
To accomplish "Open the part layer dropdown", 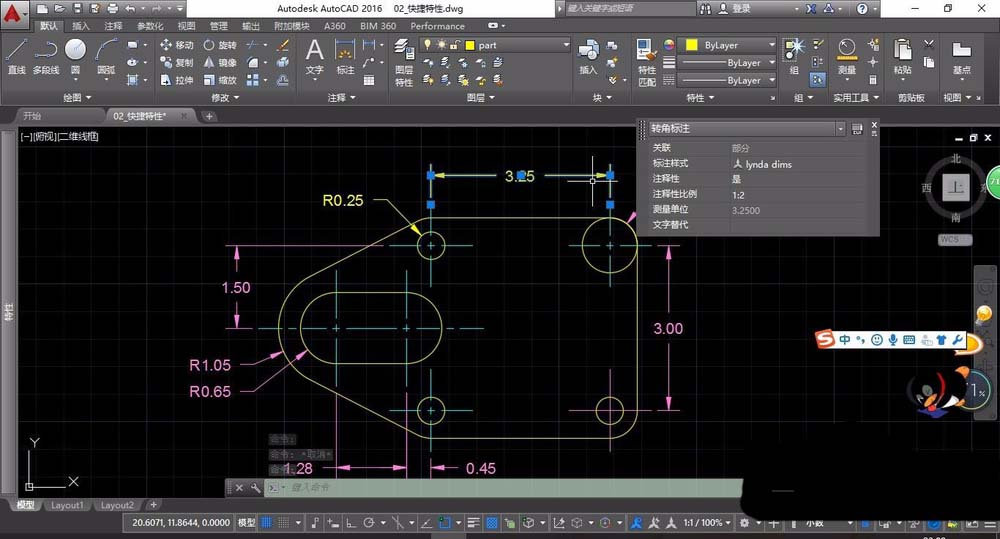I will coord(565,45).
